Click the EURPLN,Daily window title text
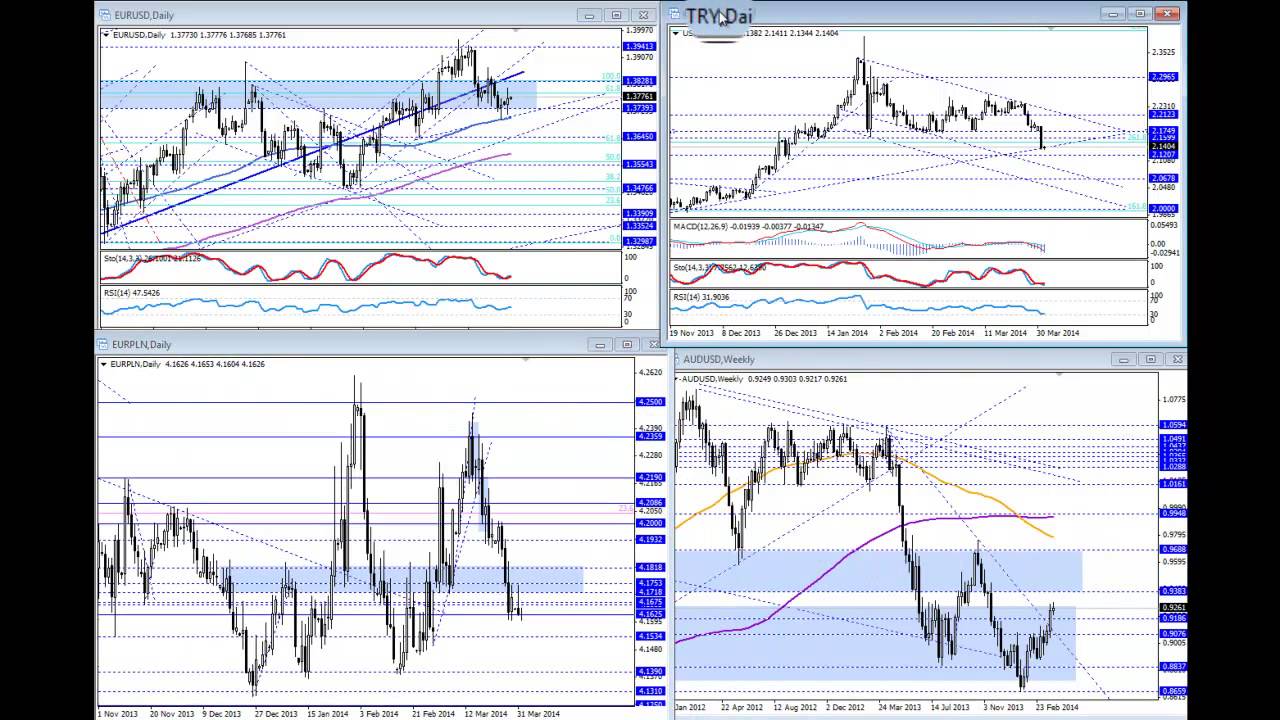The height and width of the screenshot is (720, 1280). (141, 345)
